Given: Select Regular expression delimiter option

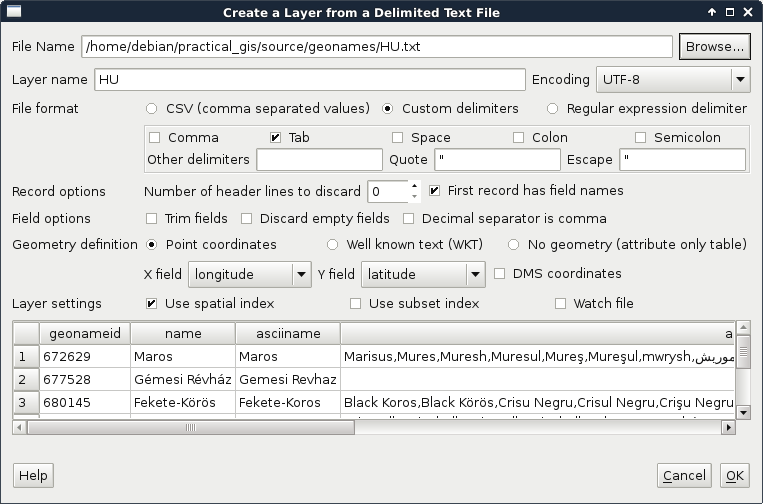Looking at the screenshot, I should click(x=553, y=108).
